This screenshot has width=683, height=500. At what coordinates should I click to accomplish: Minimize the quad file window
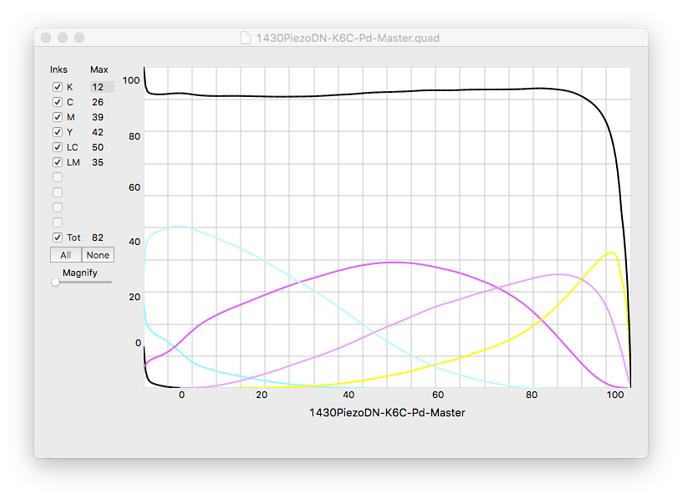(63, 37)
